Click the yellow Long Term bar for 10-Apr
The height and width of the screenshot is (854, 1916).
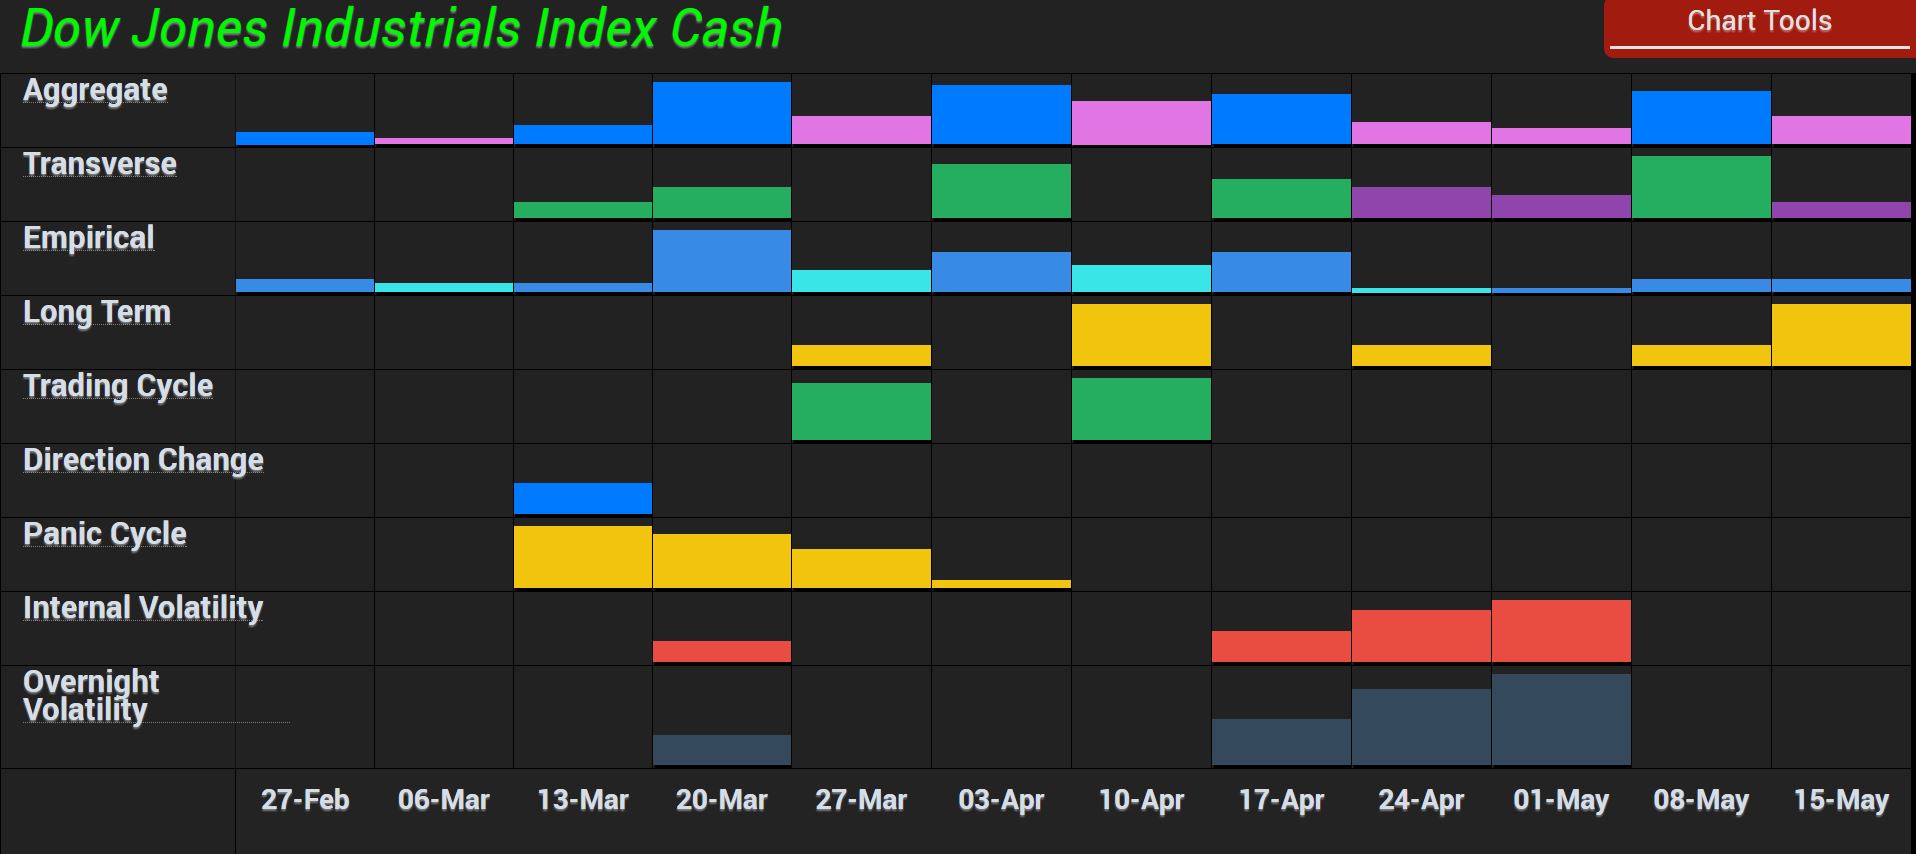pyautogui.click(x=1140, y=335)
